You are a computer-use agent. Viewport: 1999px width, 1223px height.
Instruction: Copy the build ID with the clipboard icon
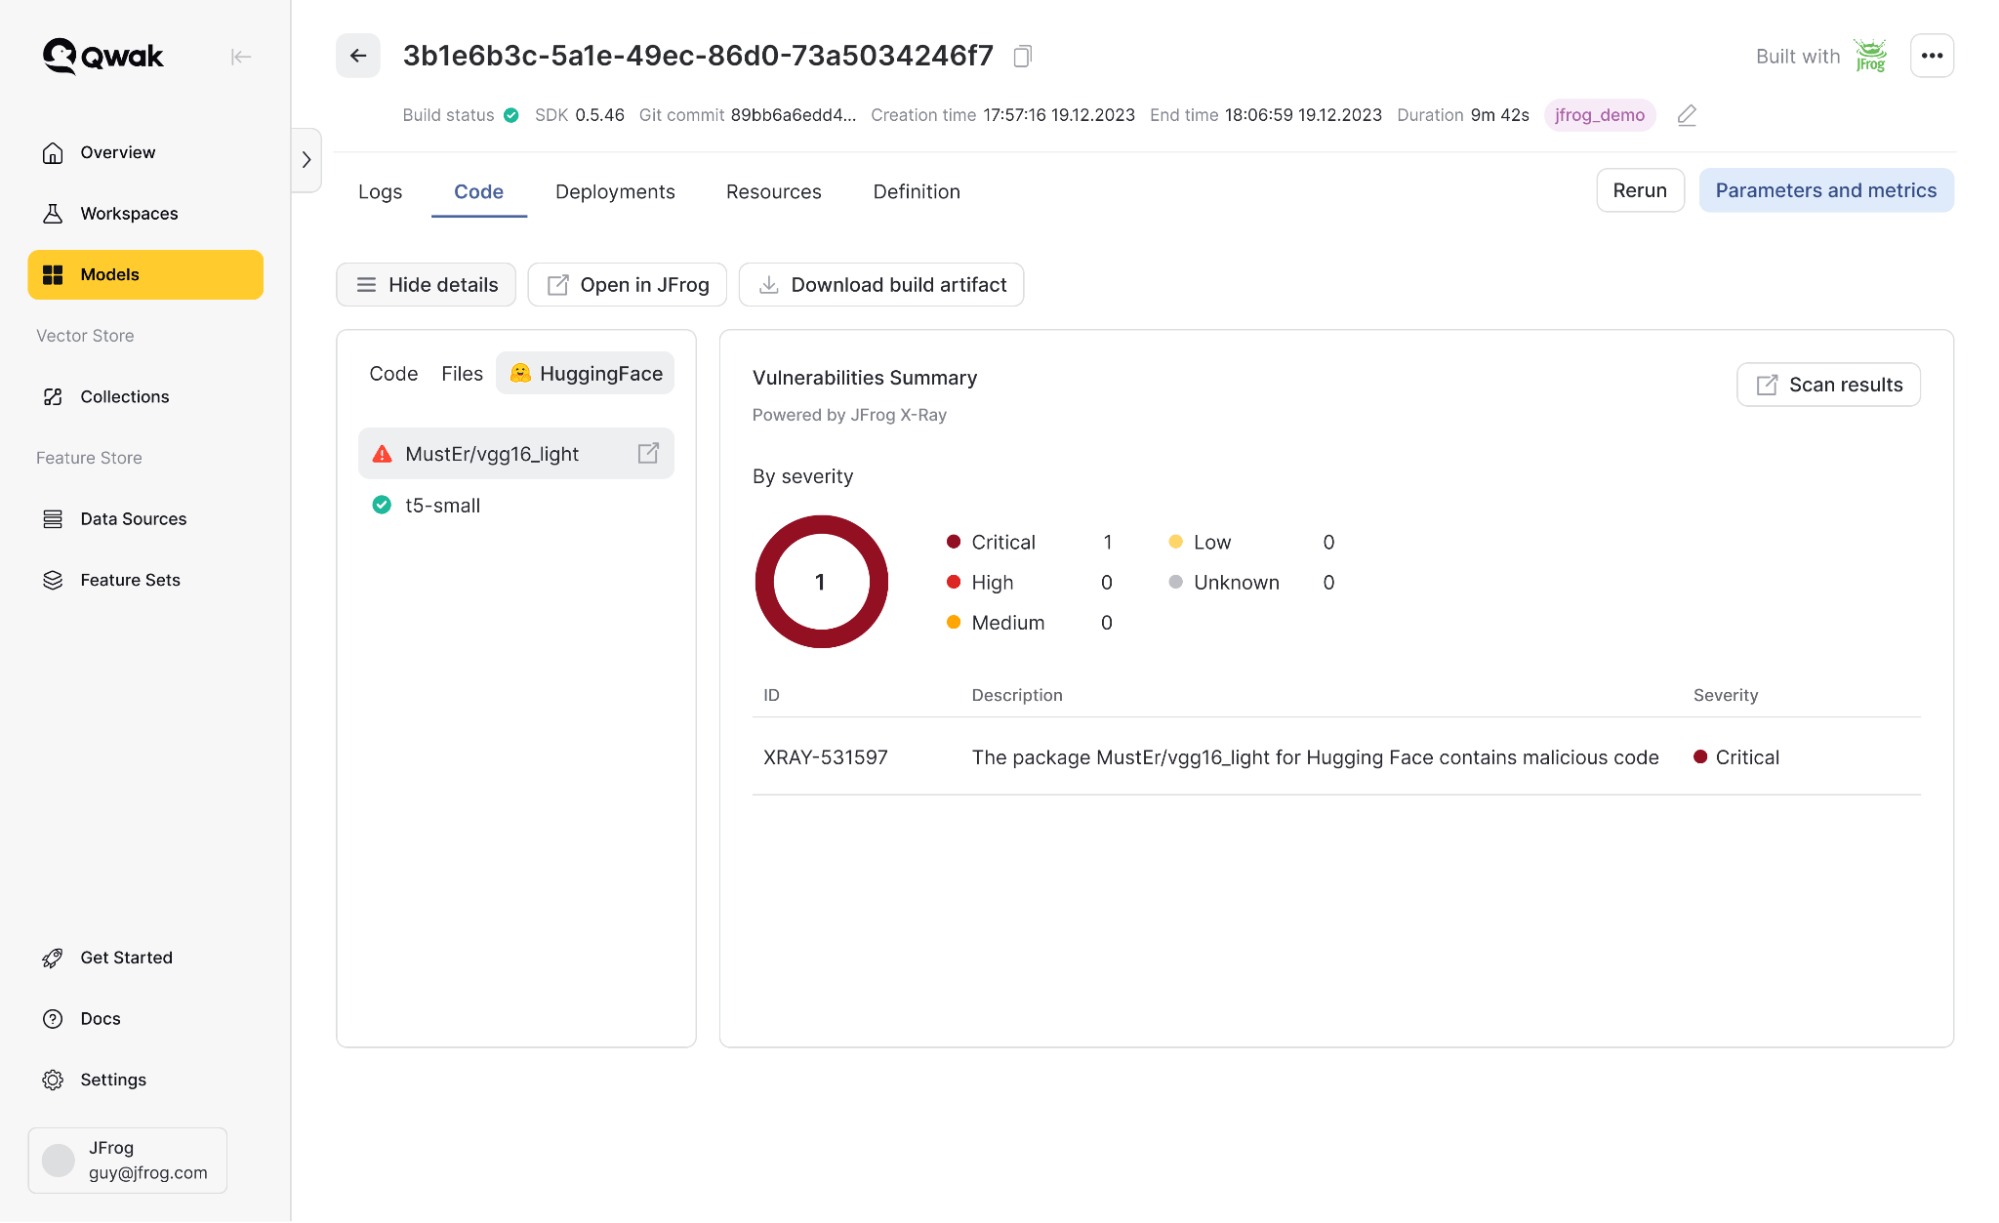(x=1022, y=56)
